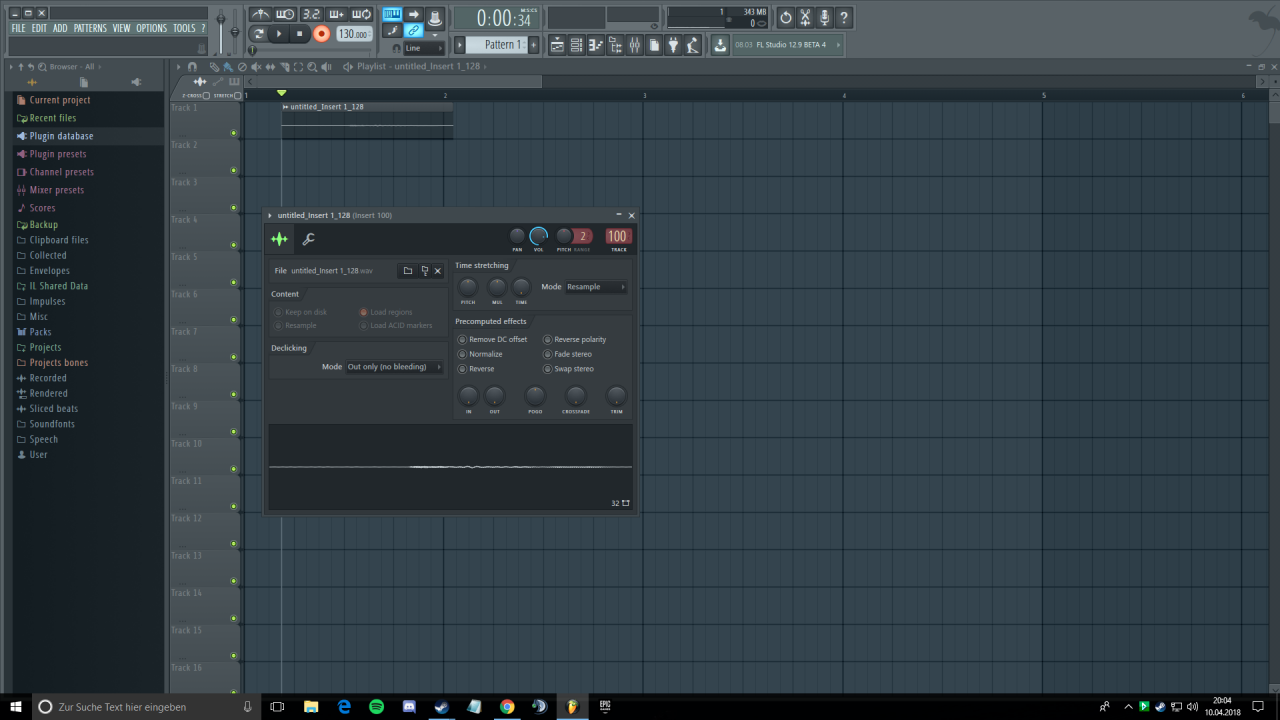
Task: Open the playlist view icon
Action: [x=558, y=45]
